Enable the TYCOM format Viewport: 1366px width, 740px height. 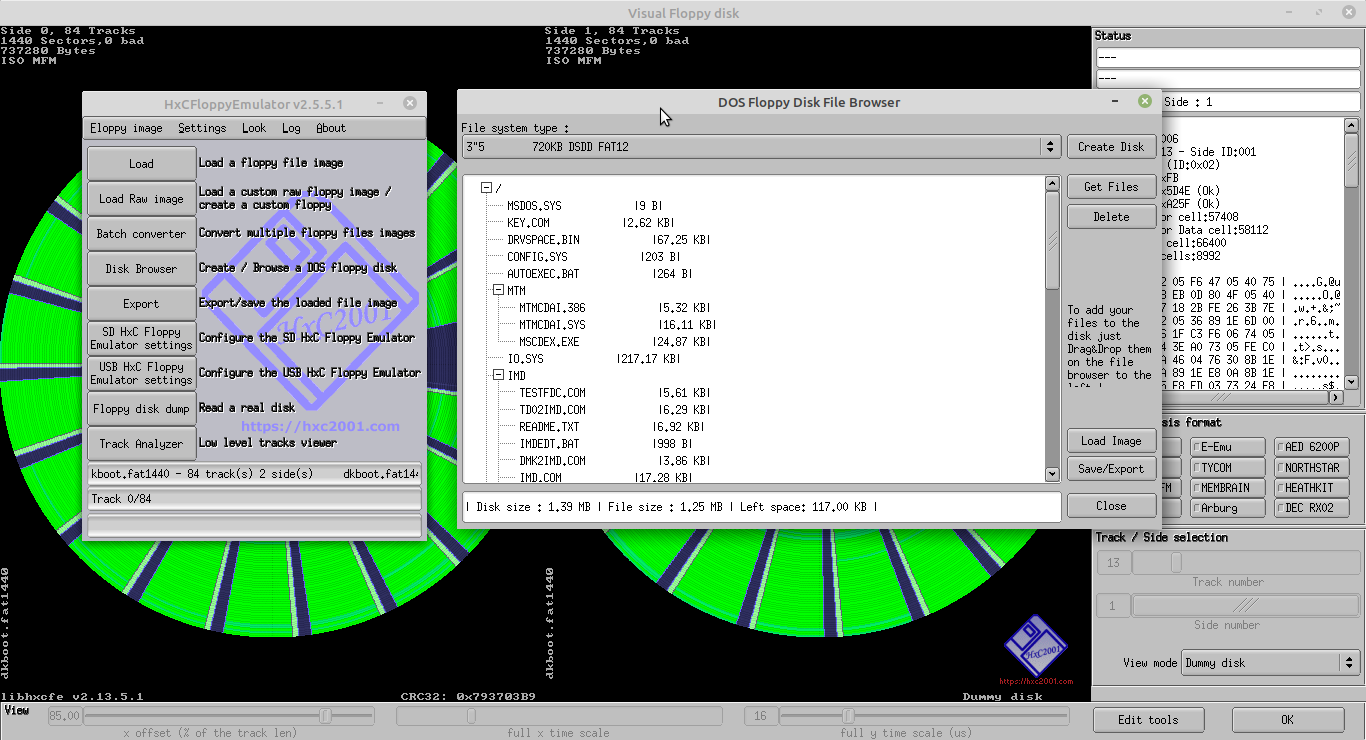point(1229,467)
